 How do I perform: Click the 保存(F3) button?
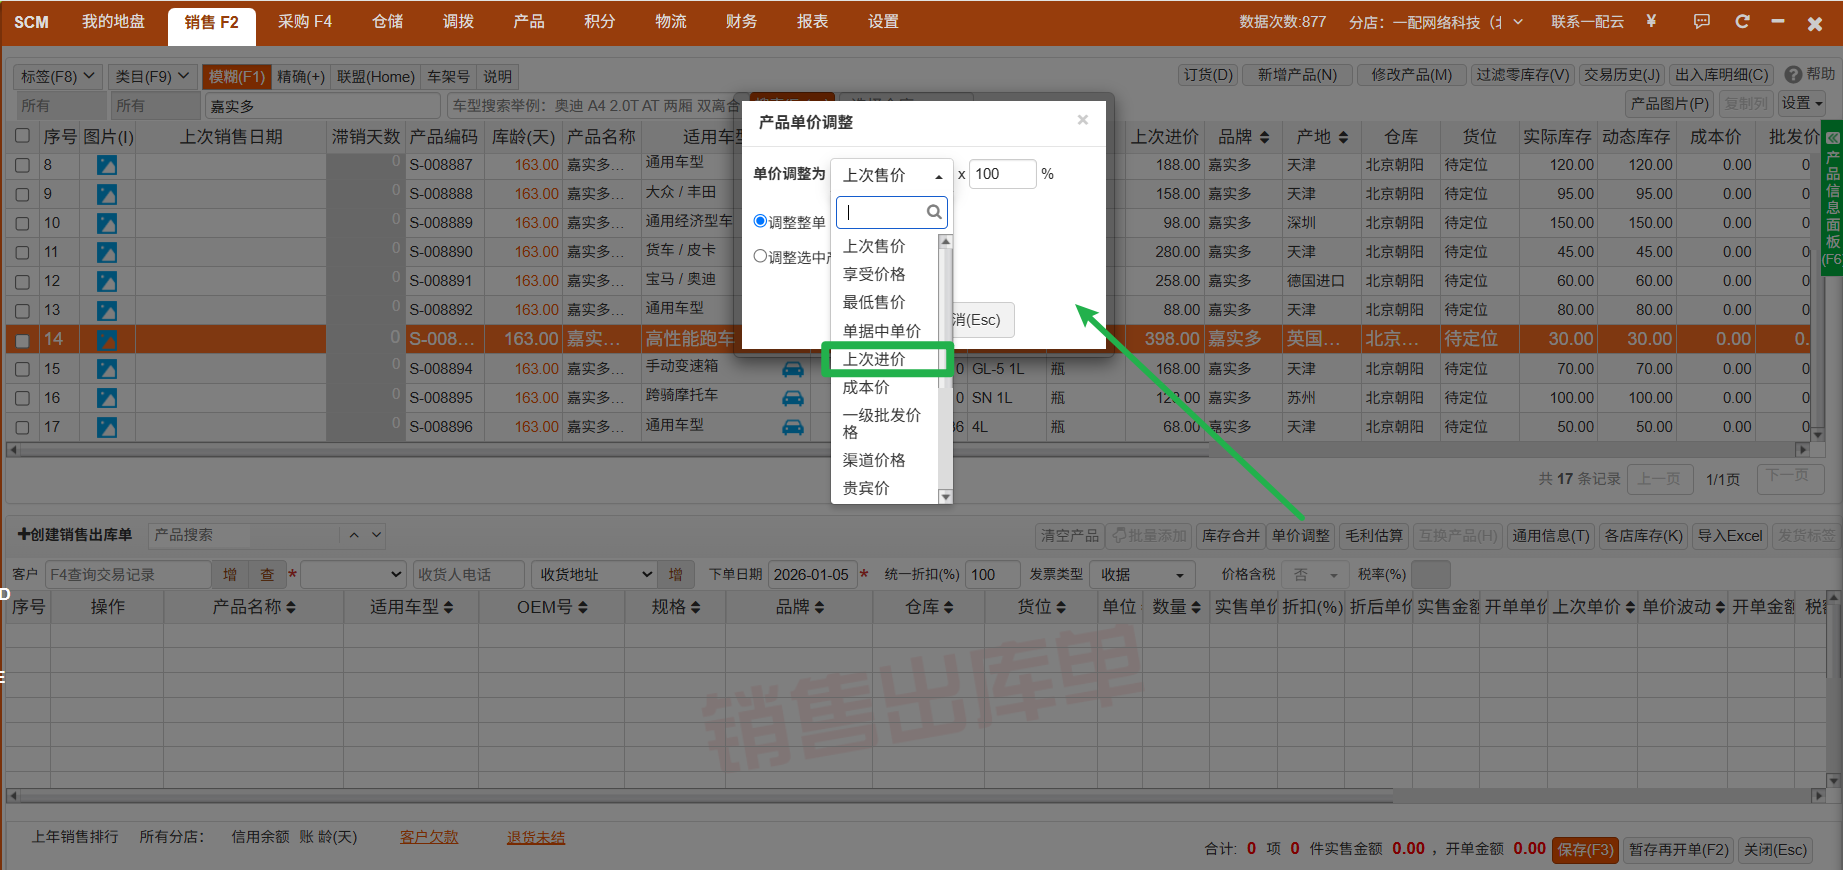point(1585,849)
